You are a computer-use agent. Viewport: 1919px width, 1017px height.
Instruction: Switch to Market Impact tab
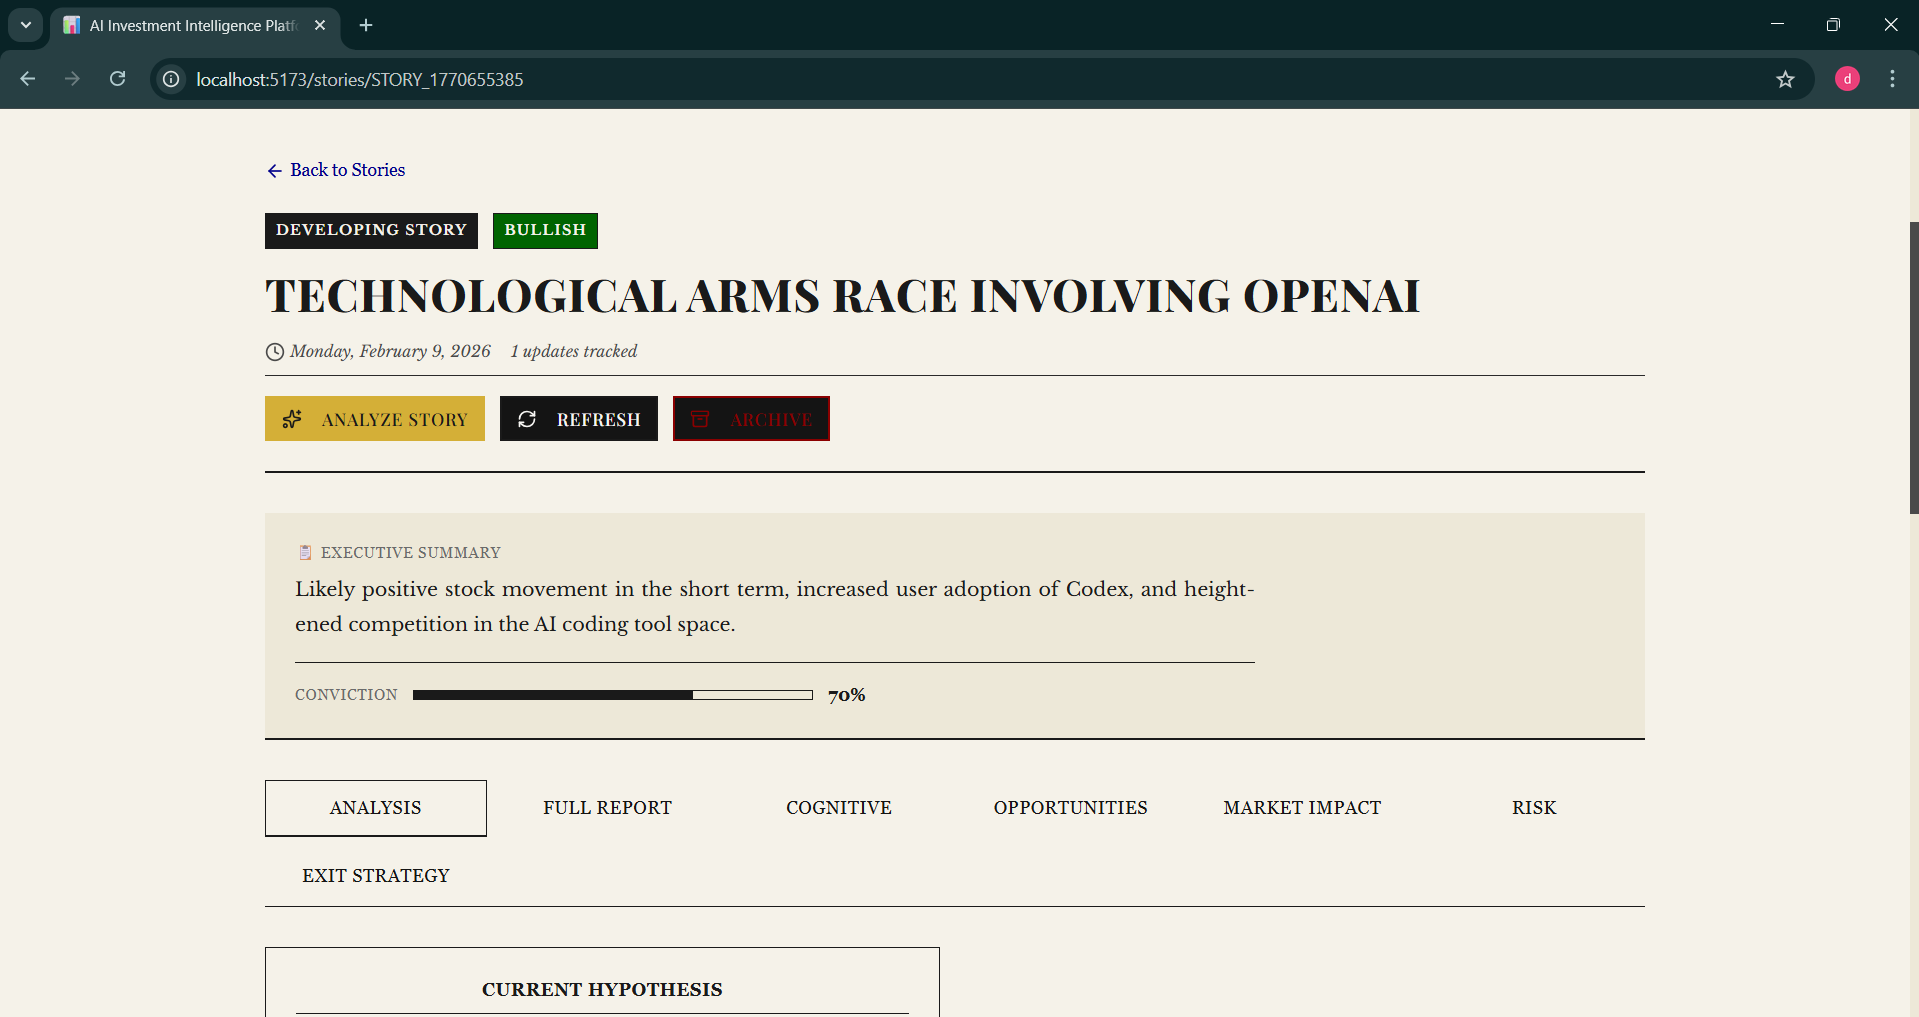coord(1302,808)
